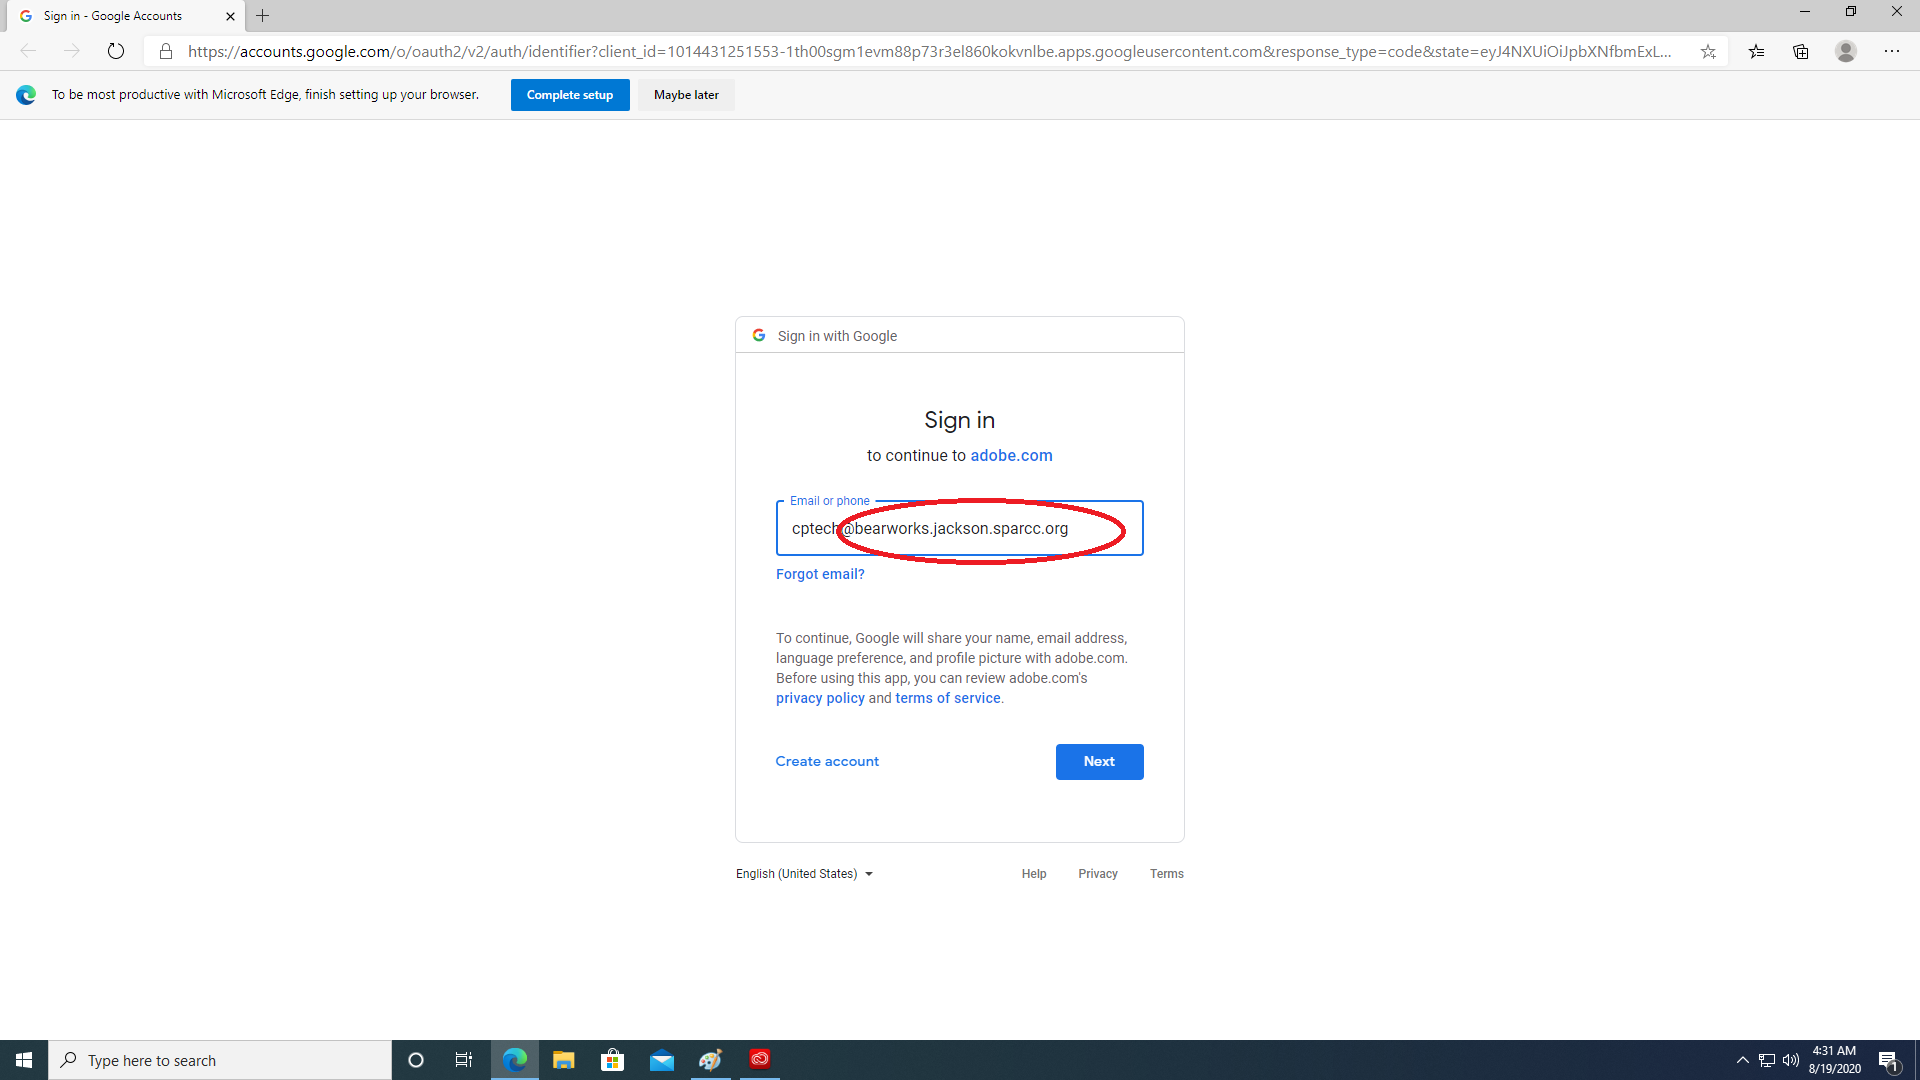Open the Favorites list icon
The height and width of the screenshot is (1080, 1920).
click(1756, 51)
